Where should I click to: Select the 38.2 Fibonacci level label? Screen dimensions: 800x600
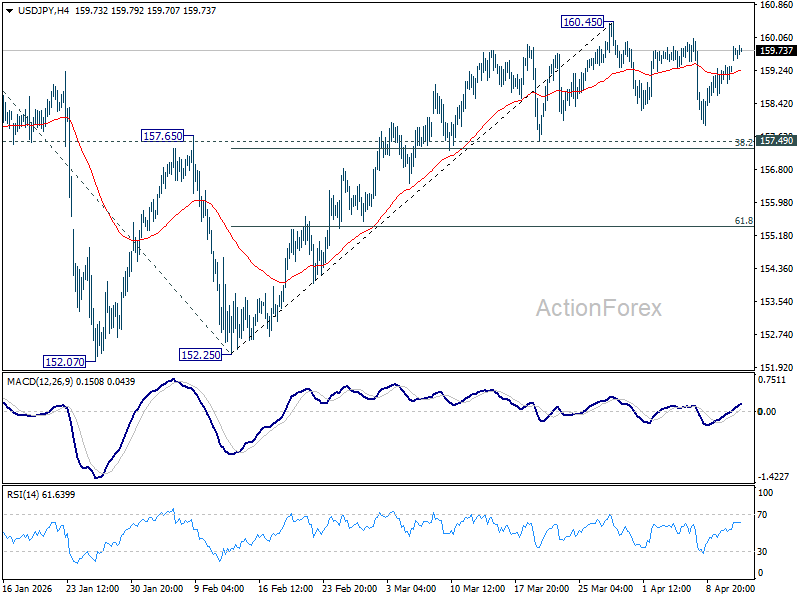tap(743, 143)
